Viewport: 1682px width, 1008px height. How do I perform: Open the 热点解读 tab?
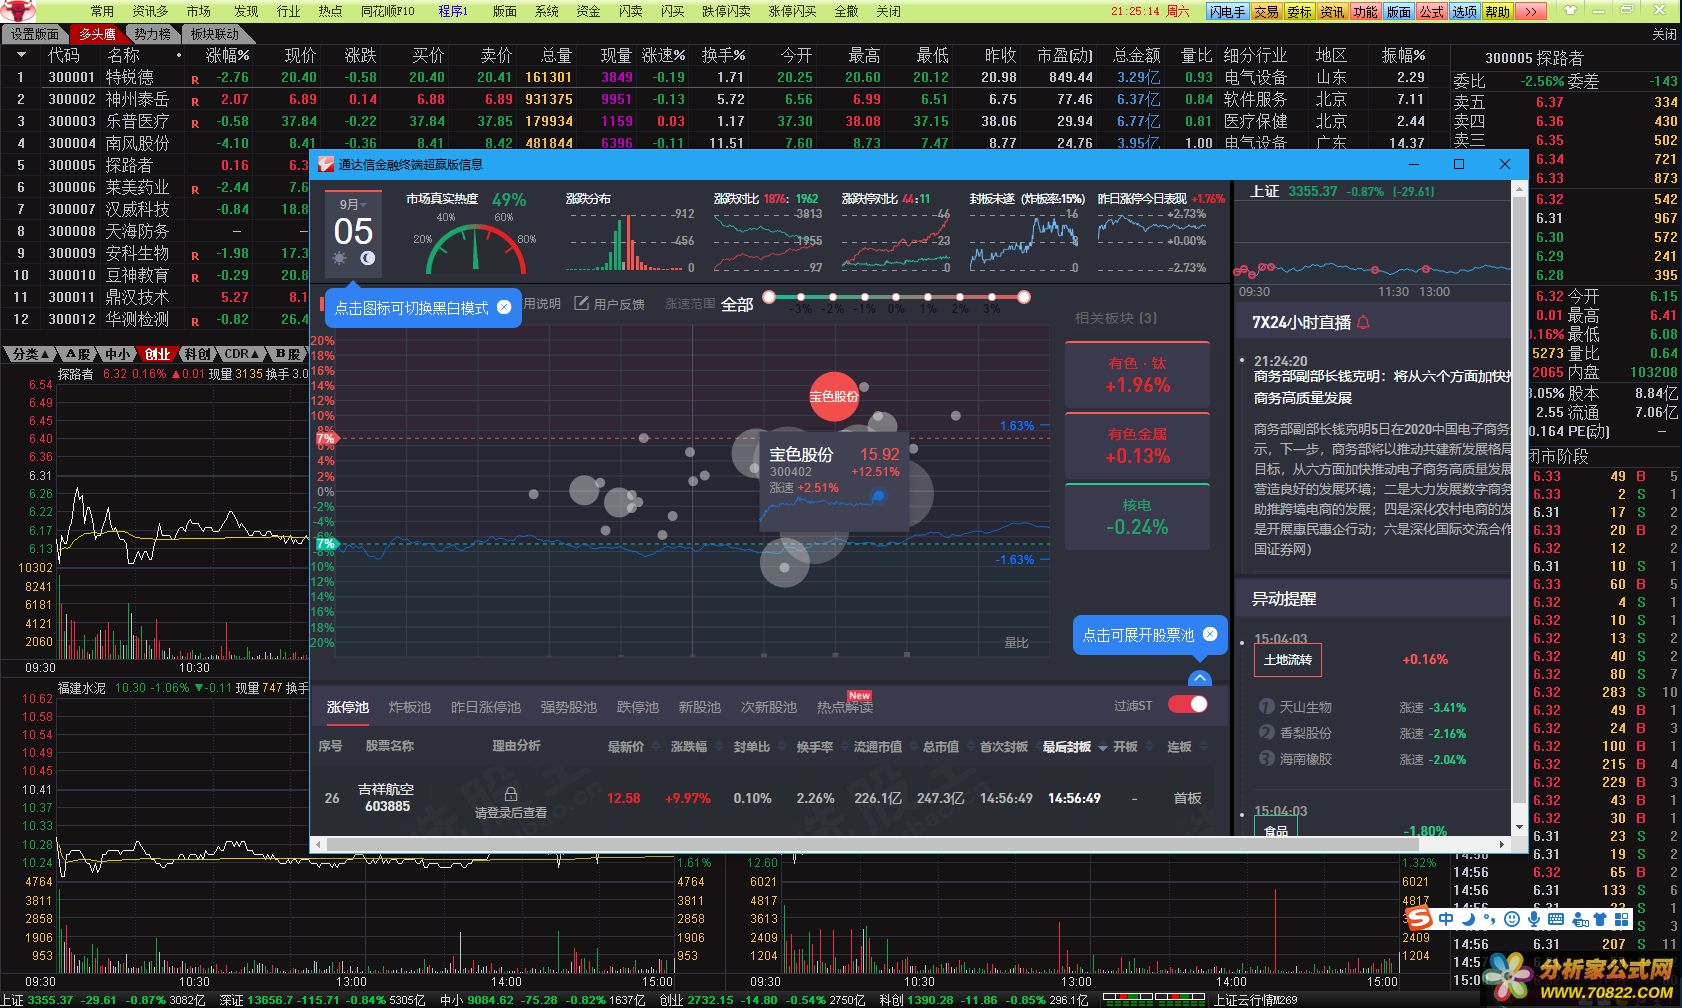[845, 707]
